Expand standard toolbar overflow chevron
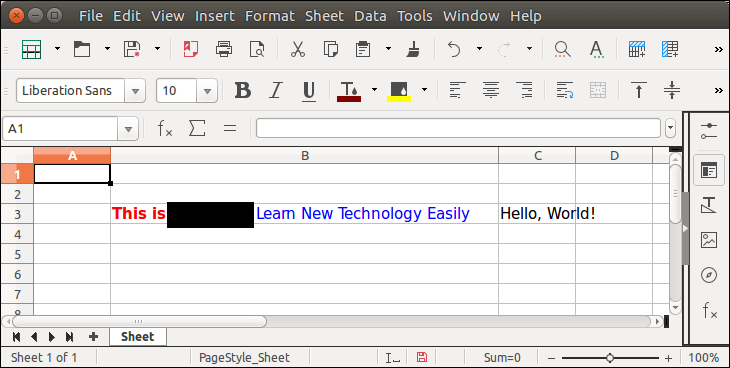 point(718,49)
